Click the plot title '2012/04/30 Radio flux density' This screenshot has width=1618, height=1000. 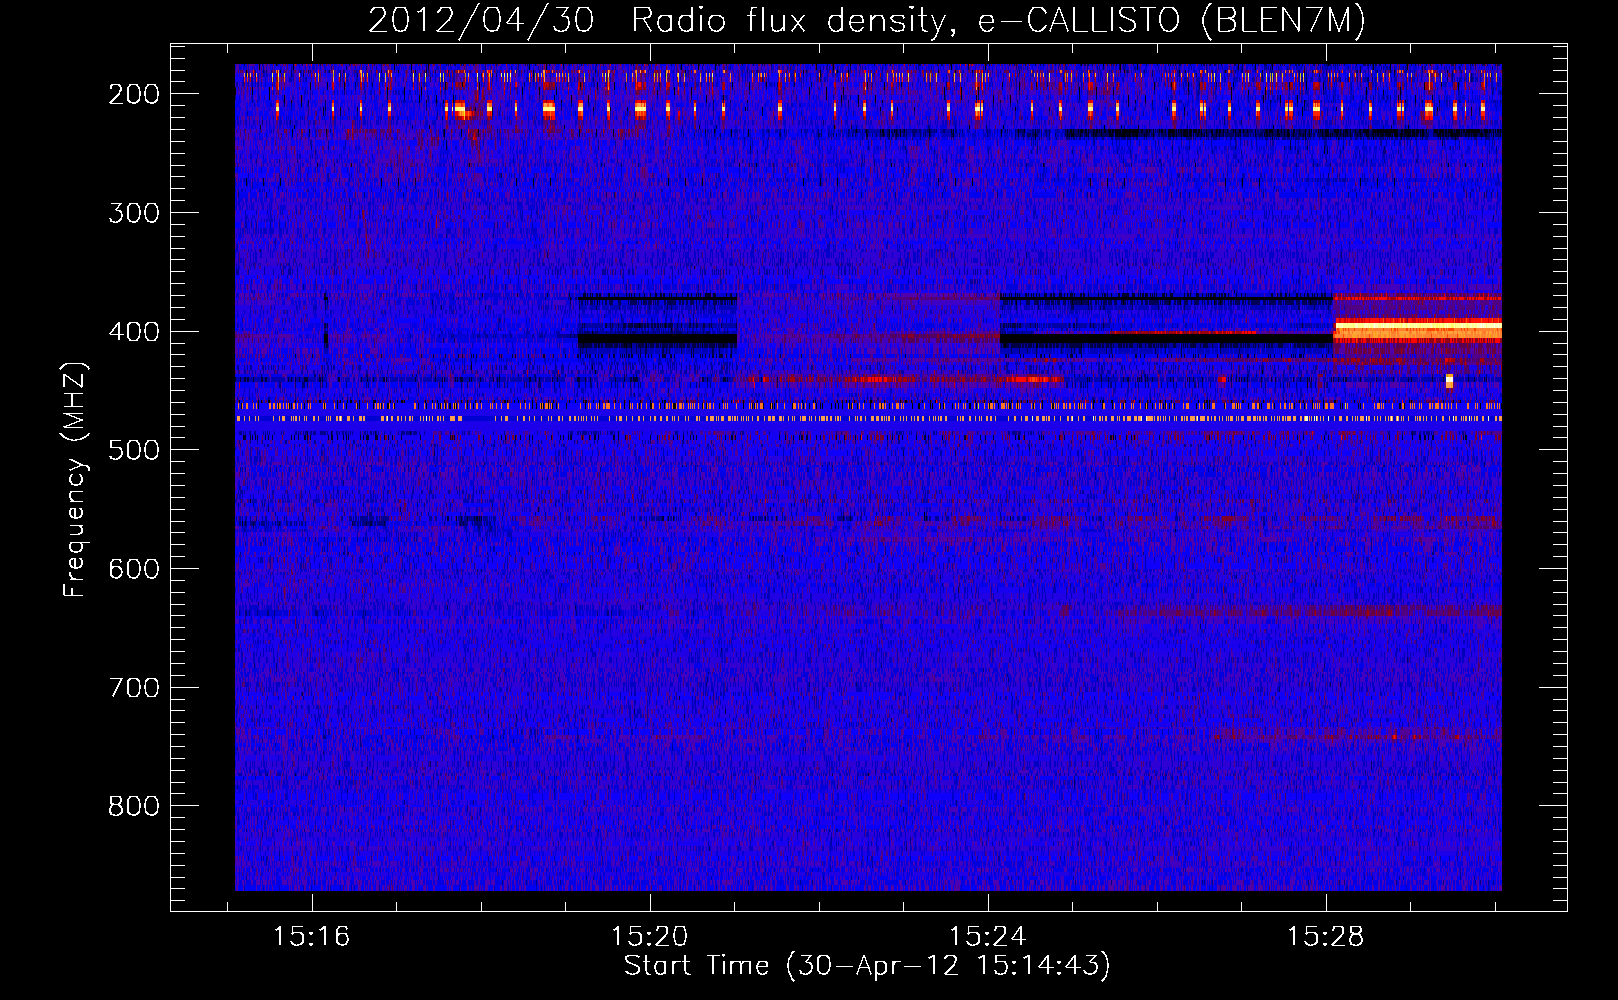pyautogui.click(x=658, y=21)
